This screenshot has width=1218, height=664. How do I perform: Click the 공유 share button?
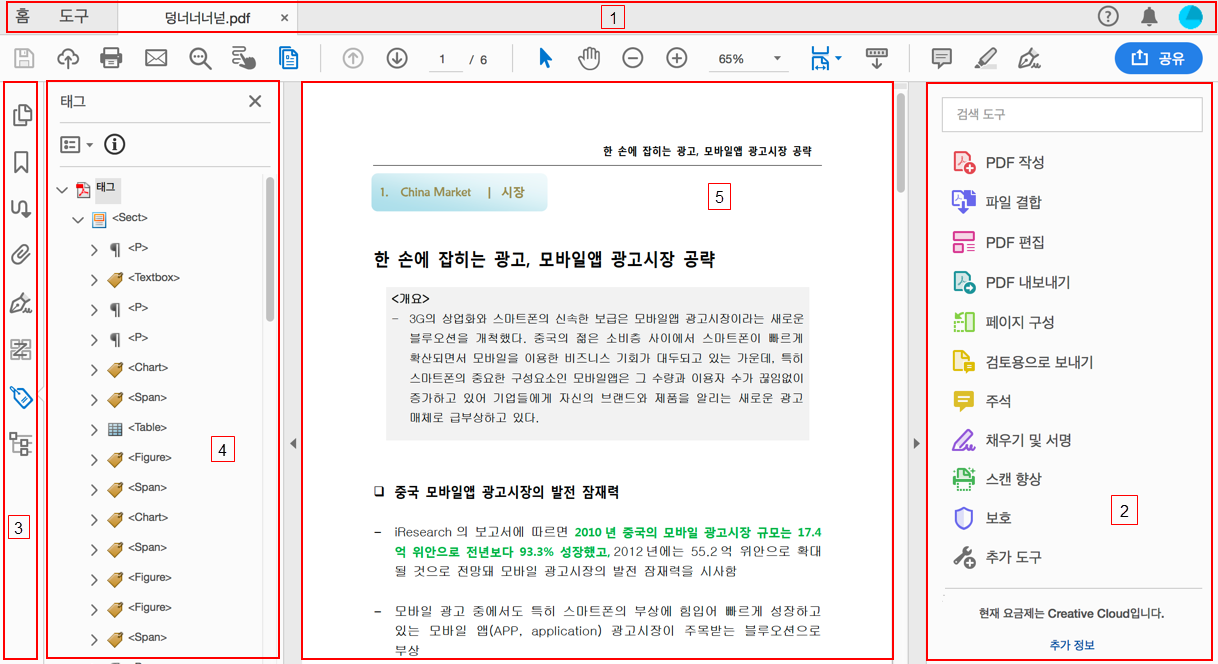click(1158, 58)
